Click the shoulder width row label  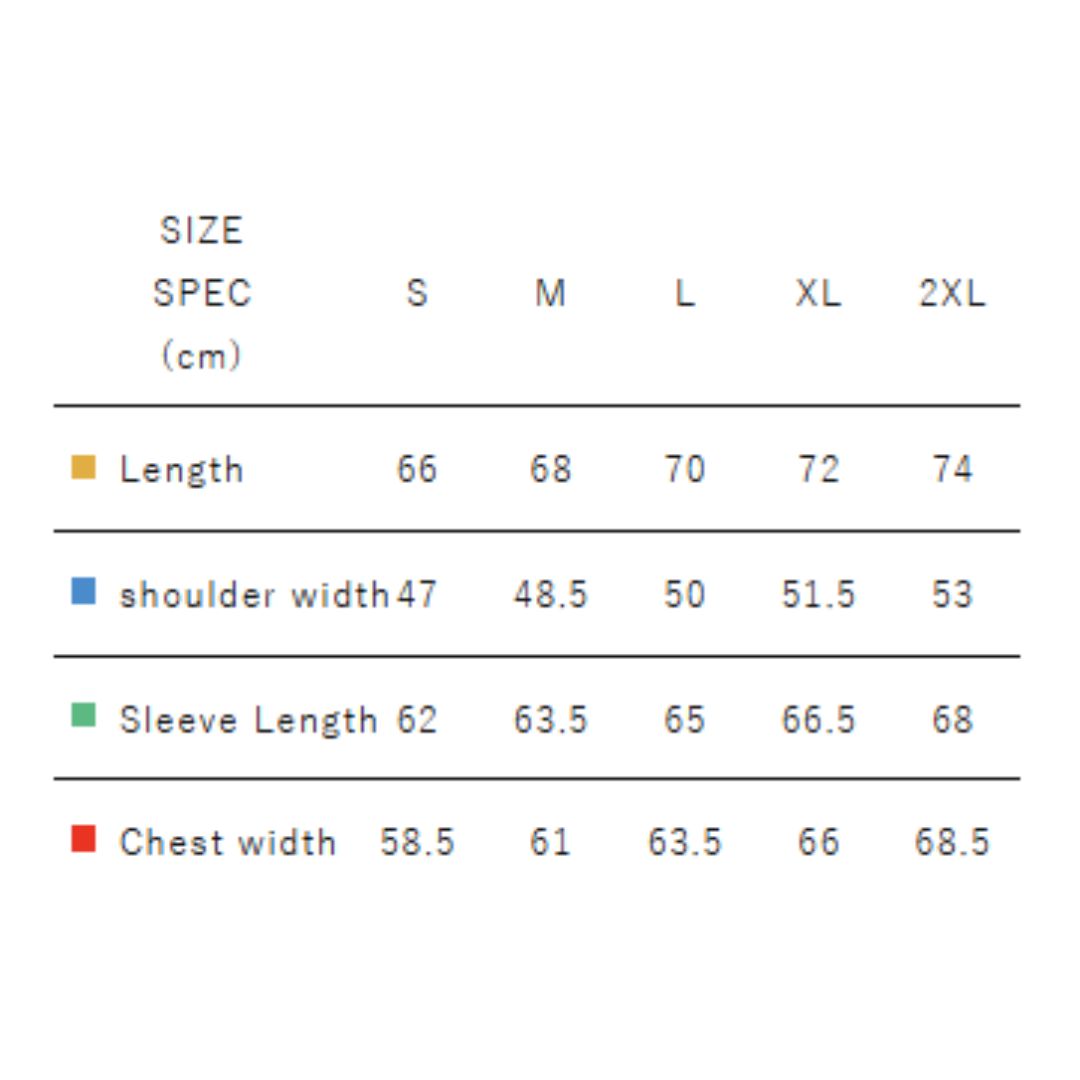(253, 595)
